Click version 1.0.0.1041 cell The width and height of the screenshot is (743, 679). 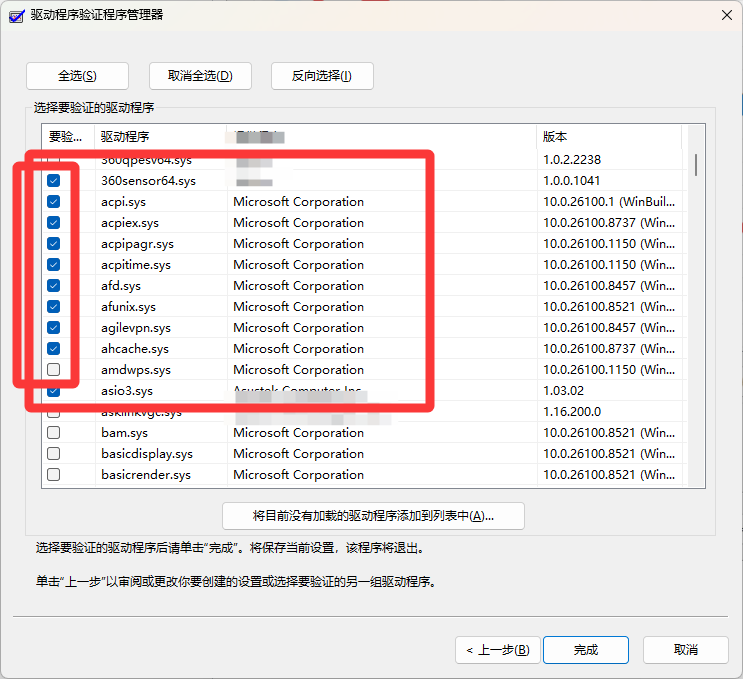(x=571, y=181)
